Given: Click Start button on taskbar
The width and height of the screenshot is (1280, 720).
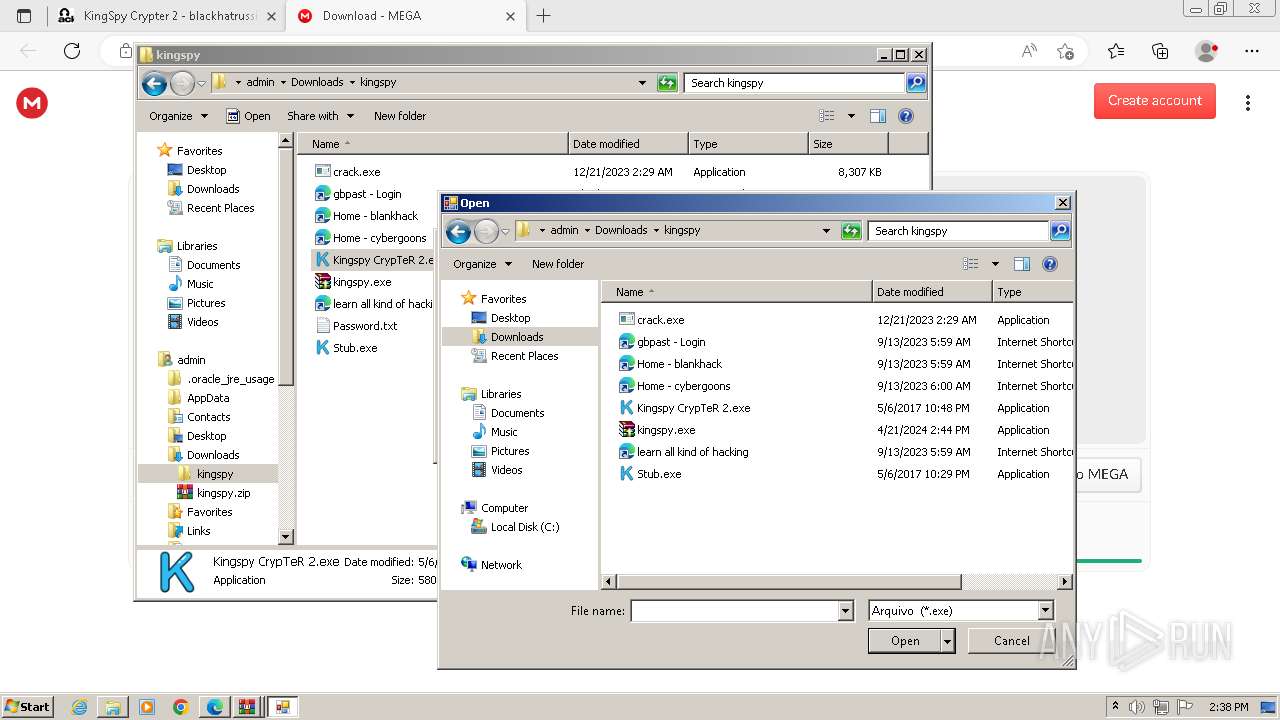Looking at the screenshot, I should coord(27,707).
